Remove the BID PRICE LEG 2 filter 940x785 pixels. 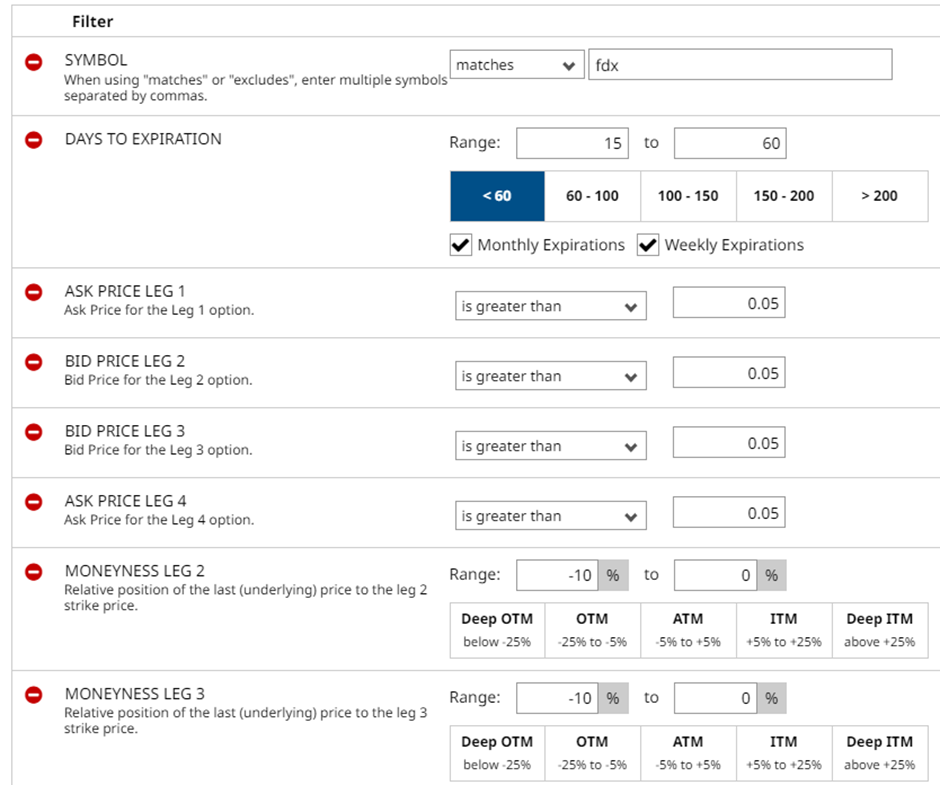pos(33,362)
